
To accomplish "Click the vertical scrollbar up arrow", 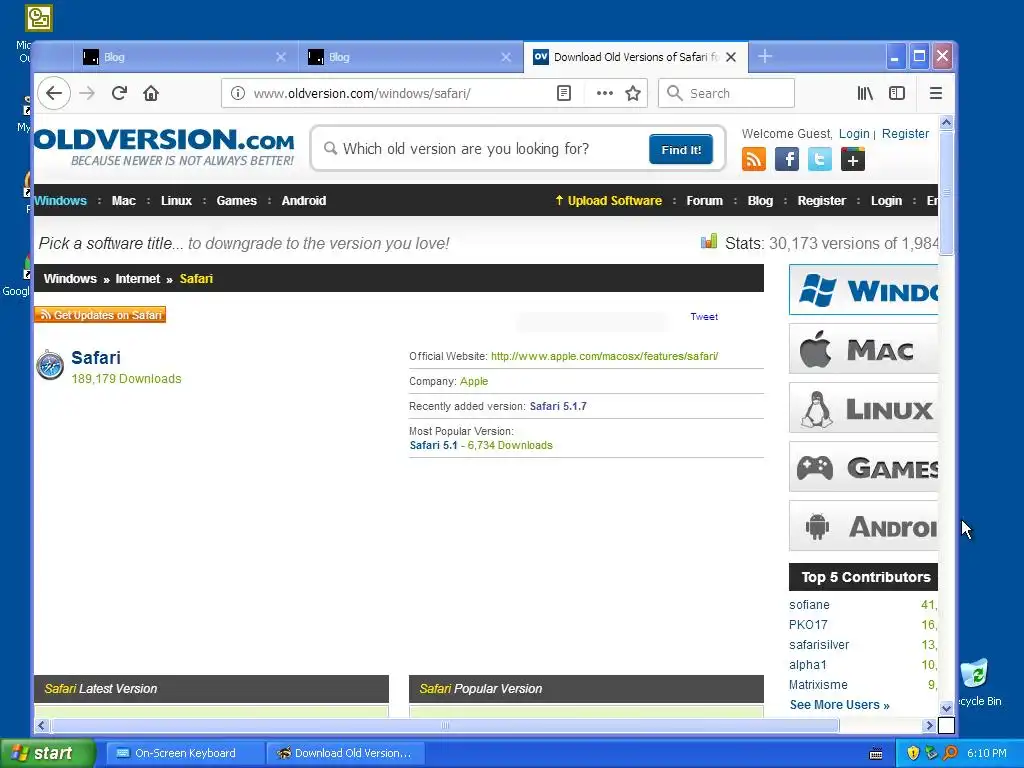I will 946,123.
